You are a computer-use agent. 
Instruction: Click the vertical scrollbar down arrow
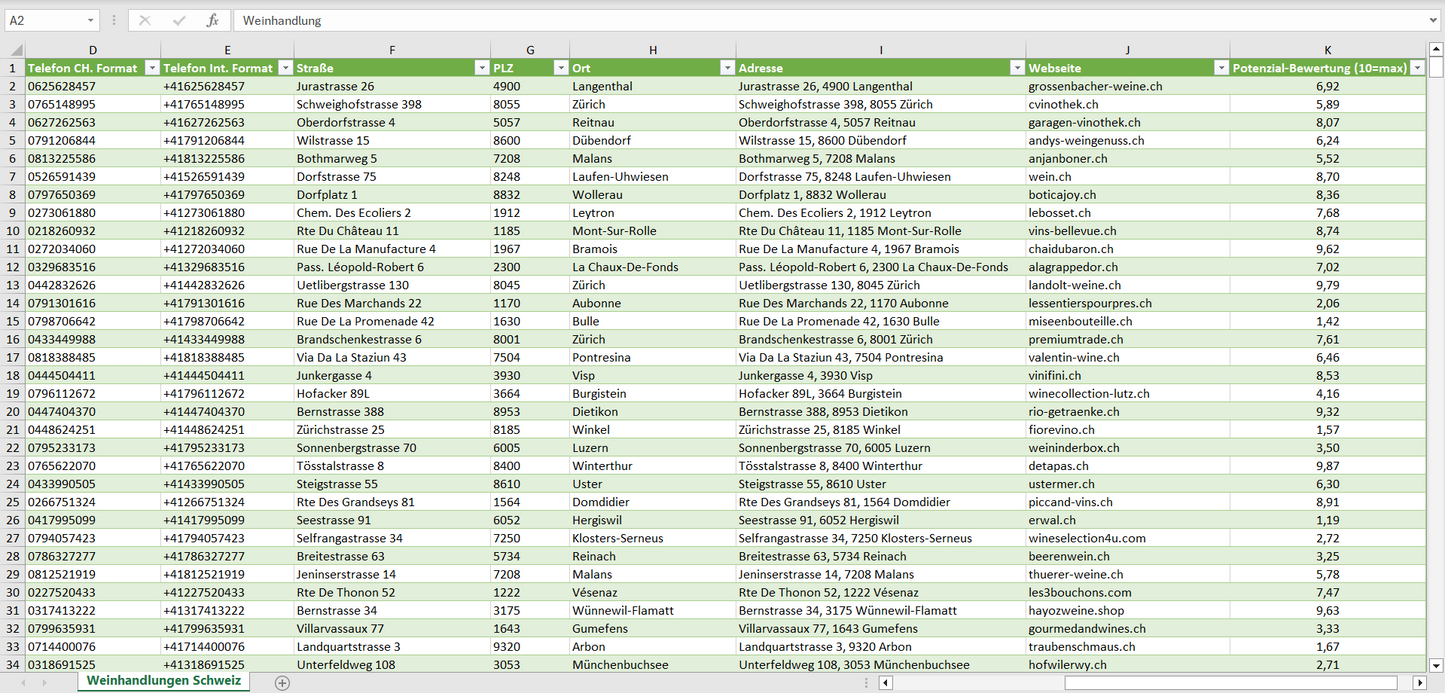(1436, 665)
